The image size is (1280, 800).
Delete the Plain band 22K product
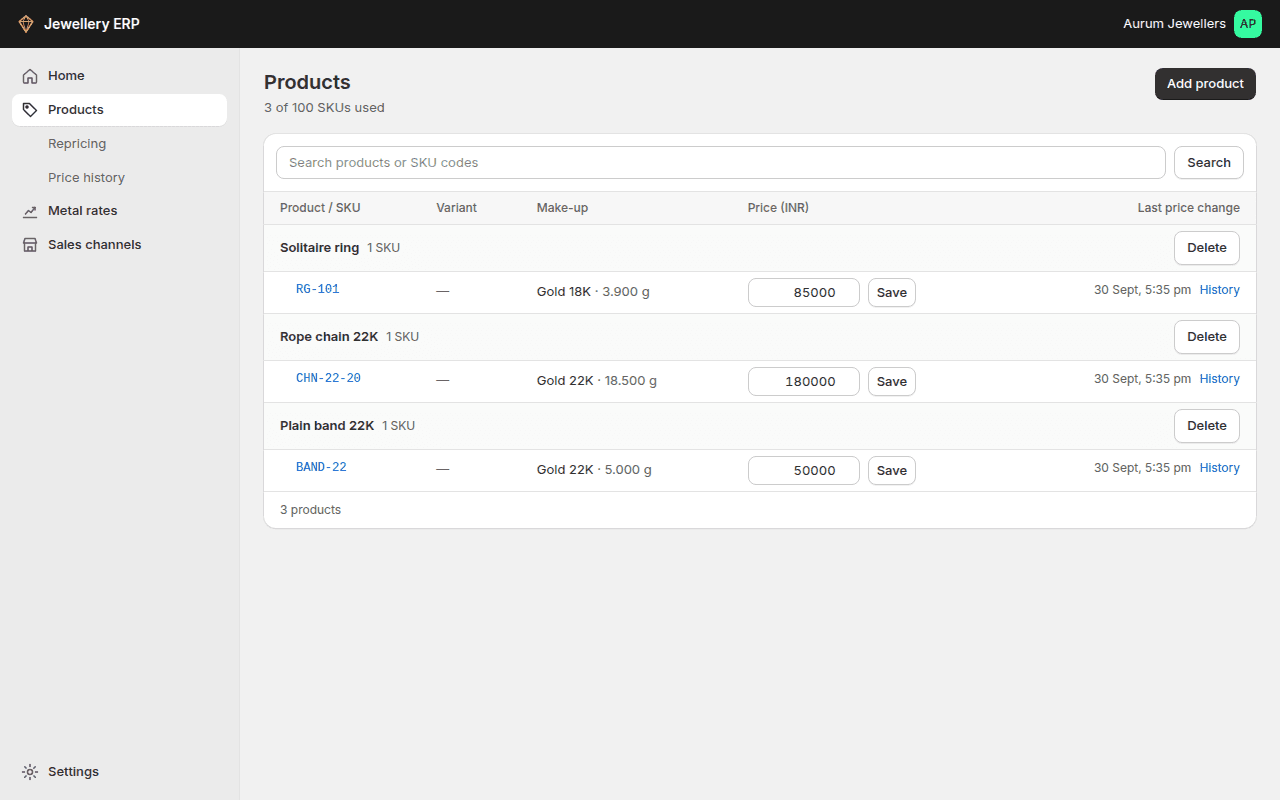[1206, 426]
